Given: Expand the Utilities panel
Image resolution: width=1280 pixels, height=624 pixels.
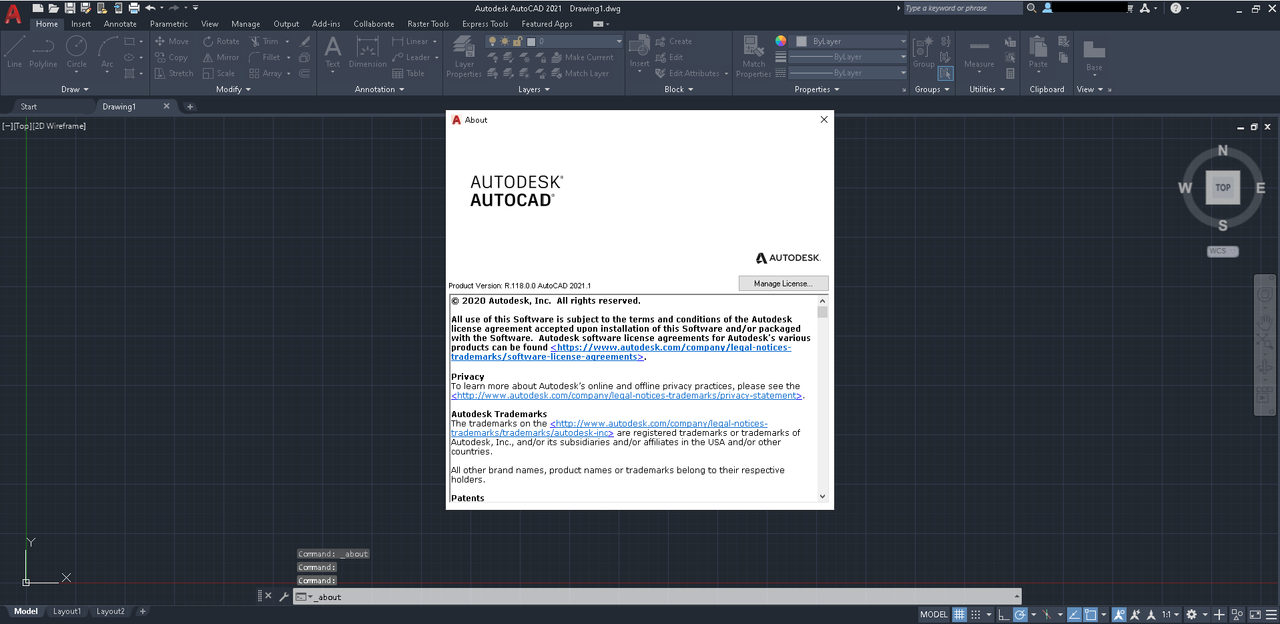Looking at the screenshot, I should coord(987,89).
